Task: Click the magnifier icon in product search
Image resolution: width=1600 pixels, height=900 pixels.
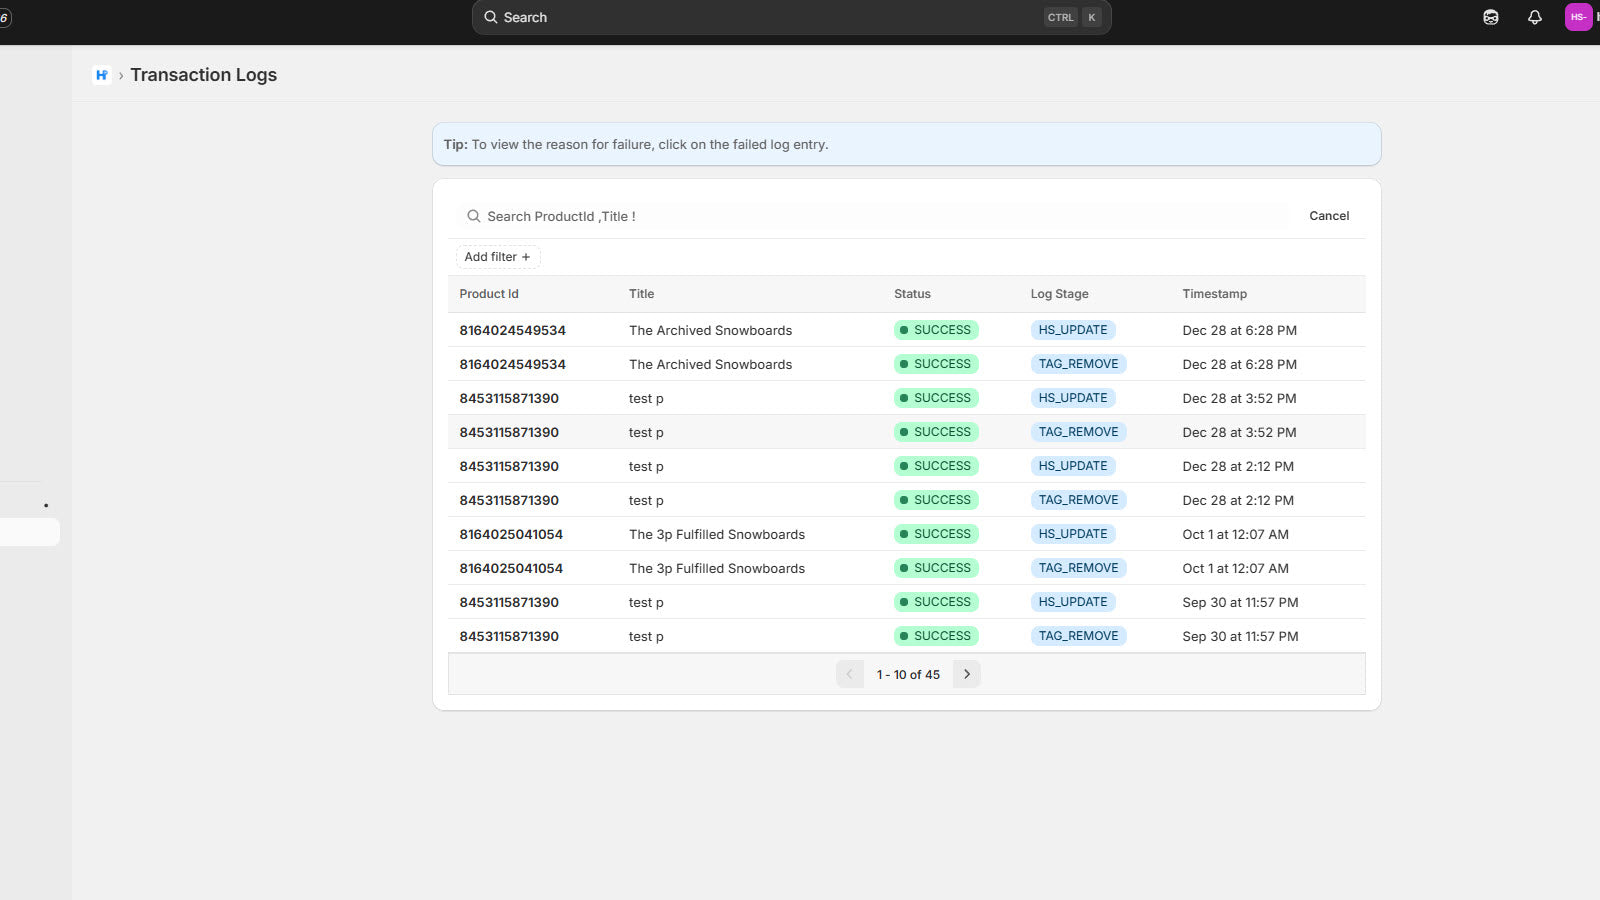Action: coord(474,216)
